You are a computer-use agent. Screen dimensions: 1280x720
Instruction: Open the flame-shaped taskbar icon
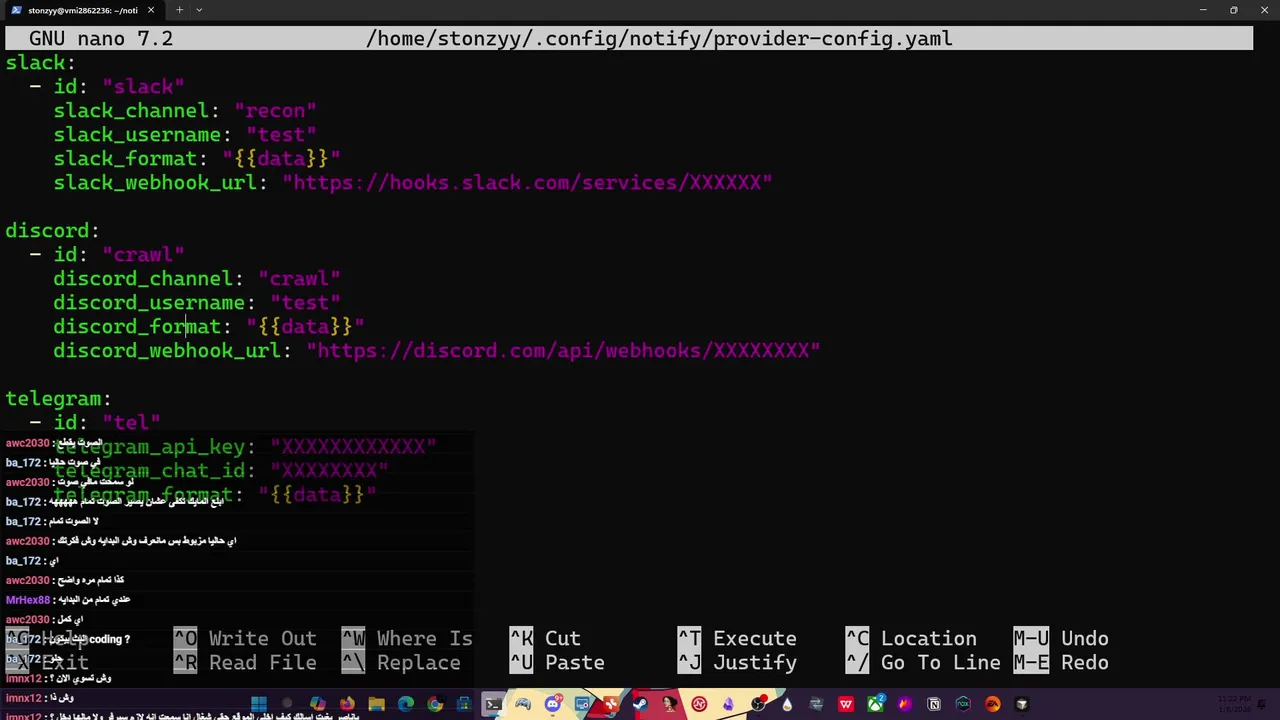[904, 704]
